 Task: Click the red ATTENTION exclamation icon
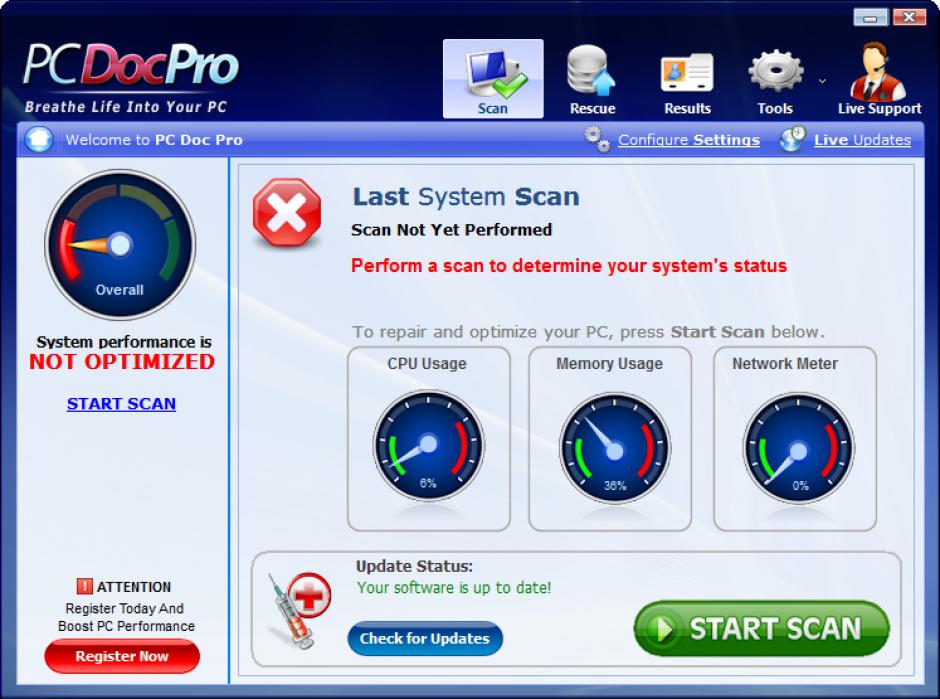[x=85, y=586]
